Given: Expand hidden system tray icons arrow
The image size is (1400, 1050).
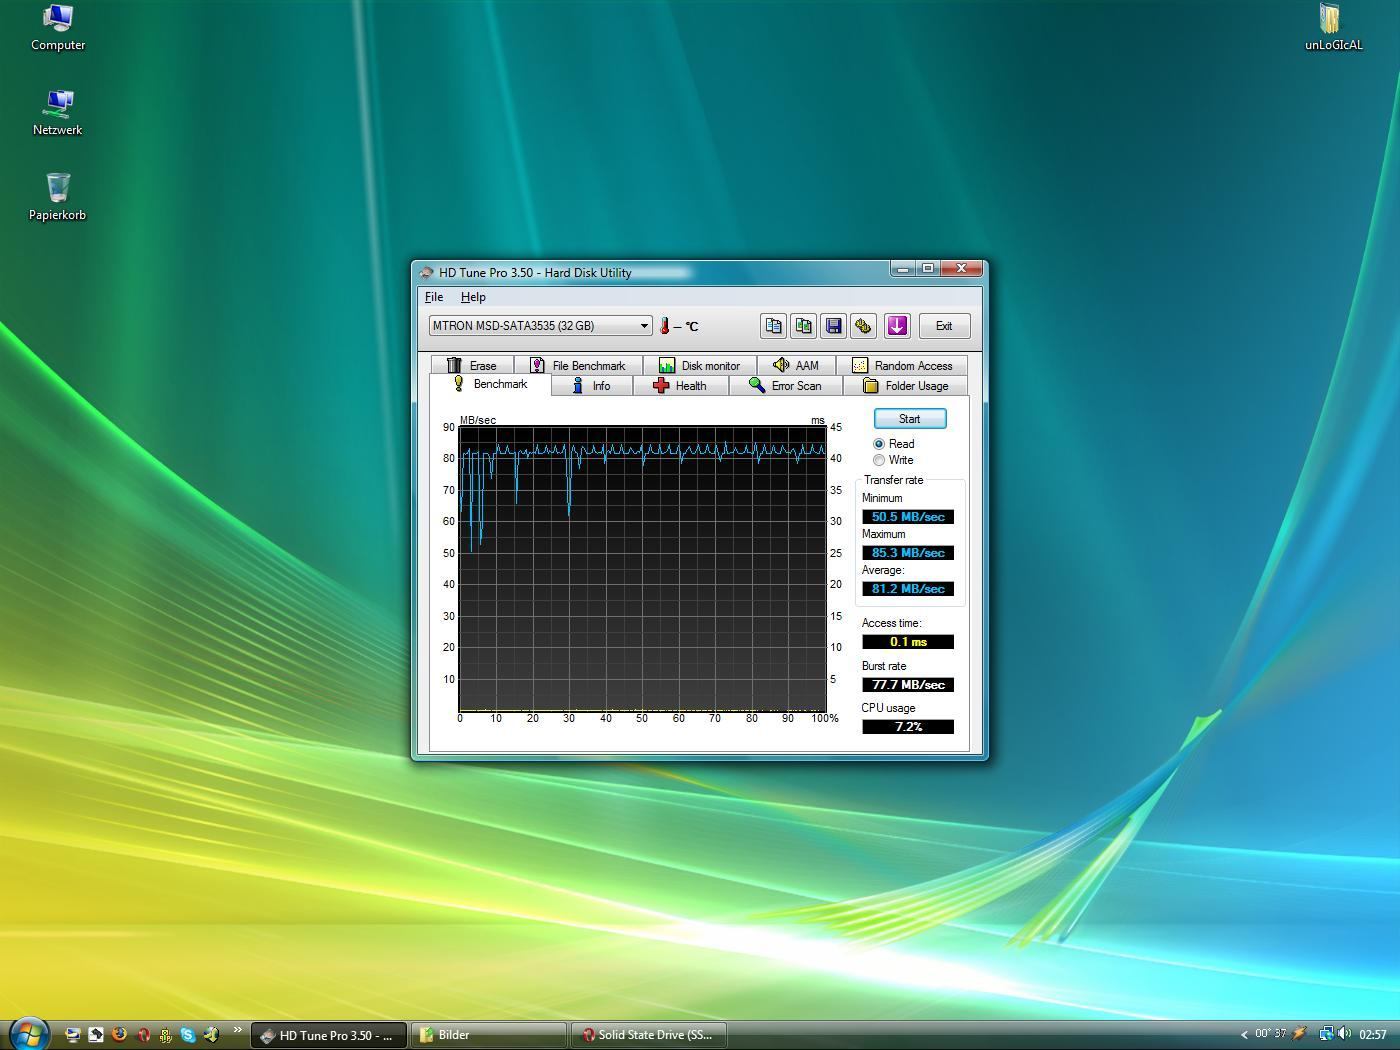Looking at the screenshot, I should [x=1244, y=1035].
